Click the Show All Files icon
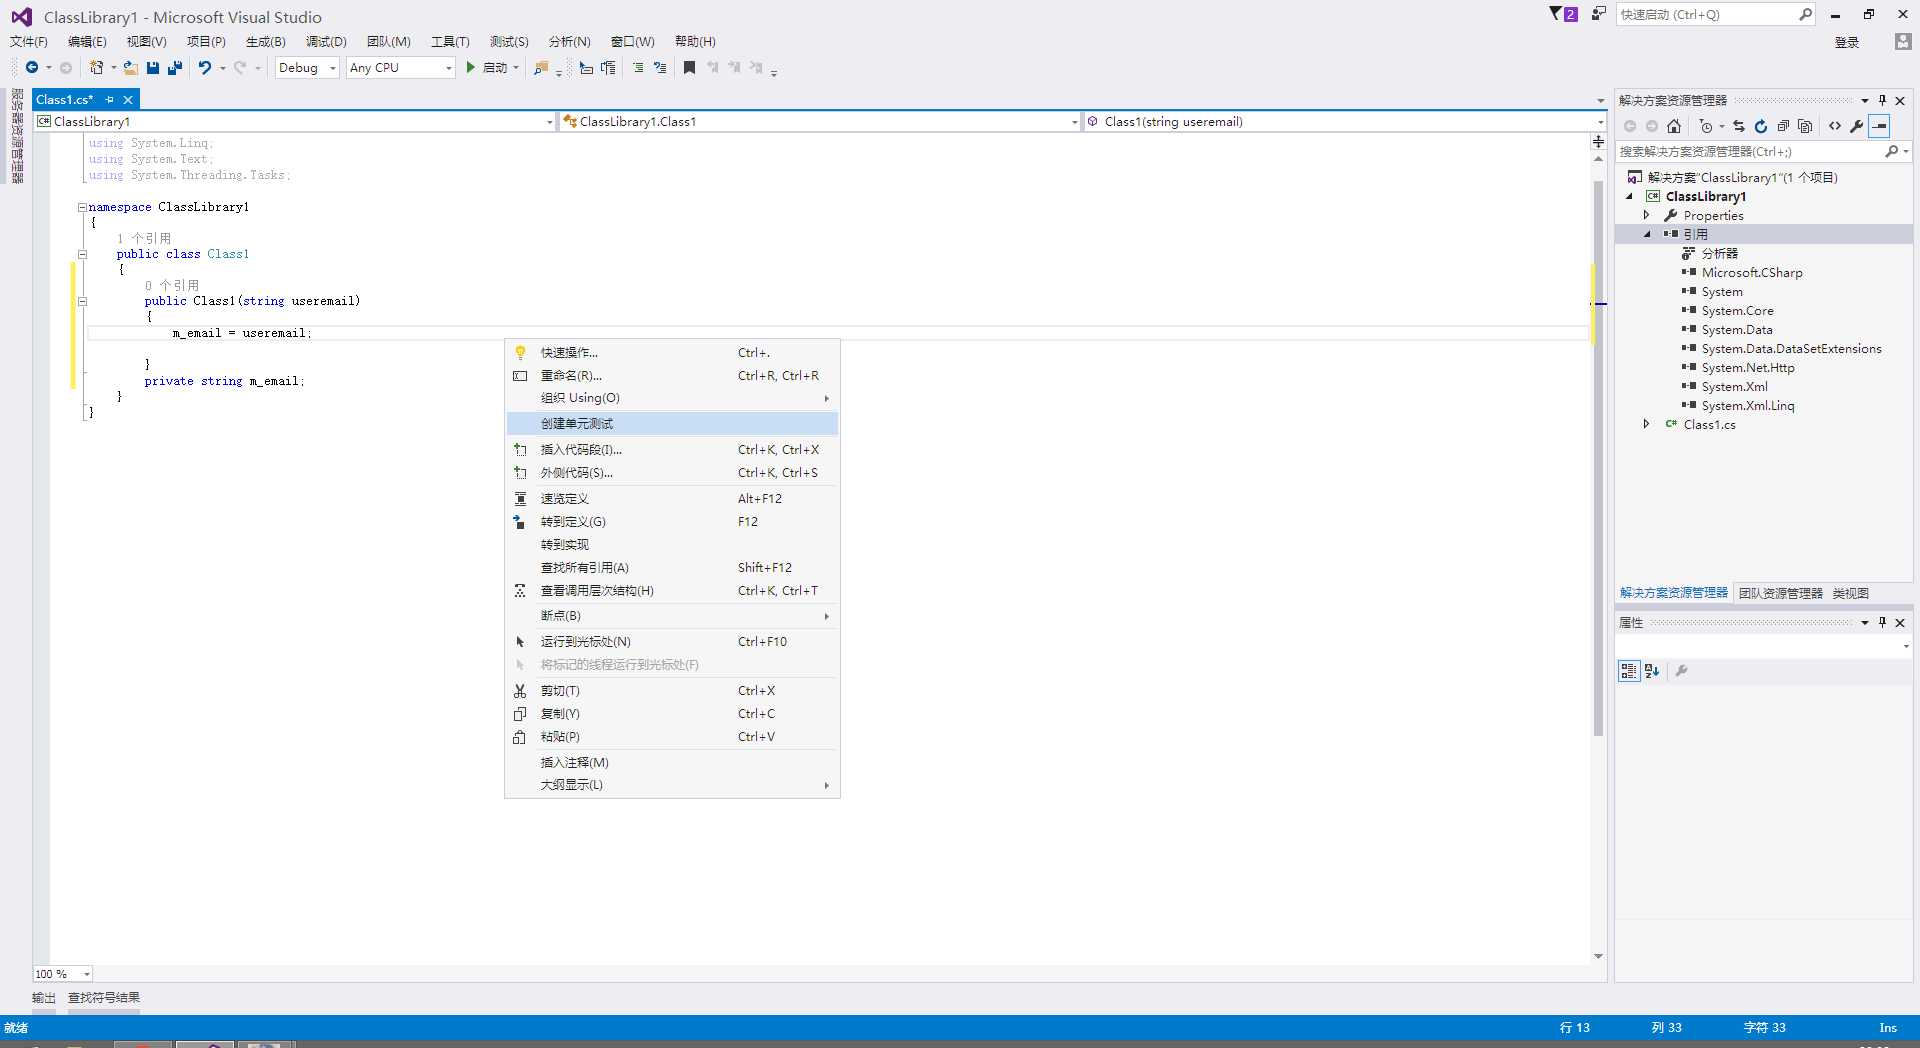Image resolution: width=1920 pixels, height=1048 pixels. click(1805, 126)
